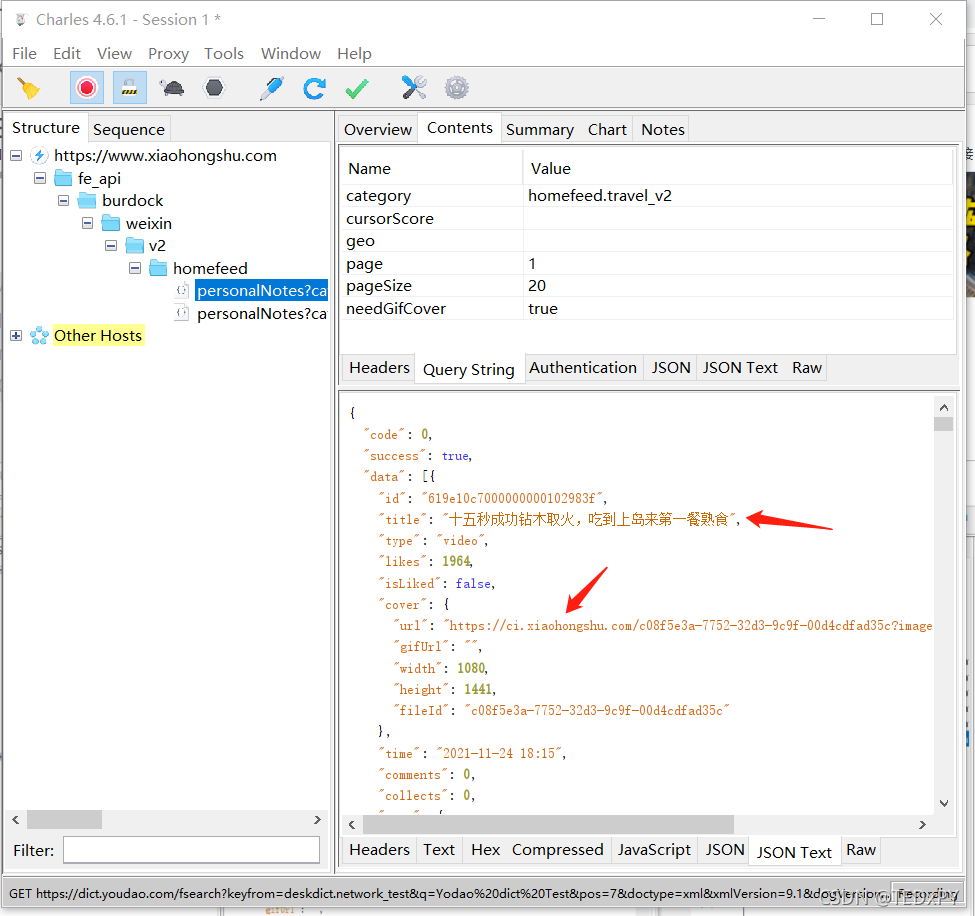The image size is (975, 916).
Task: Open response Text tab
Action: point(439,849)
